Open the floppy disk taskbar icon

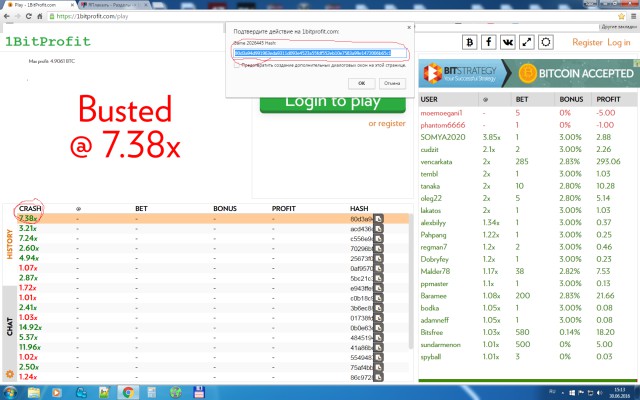pos(199,393)
